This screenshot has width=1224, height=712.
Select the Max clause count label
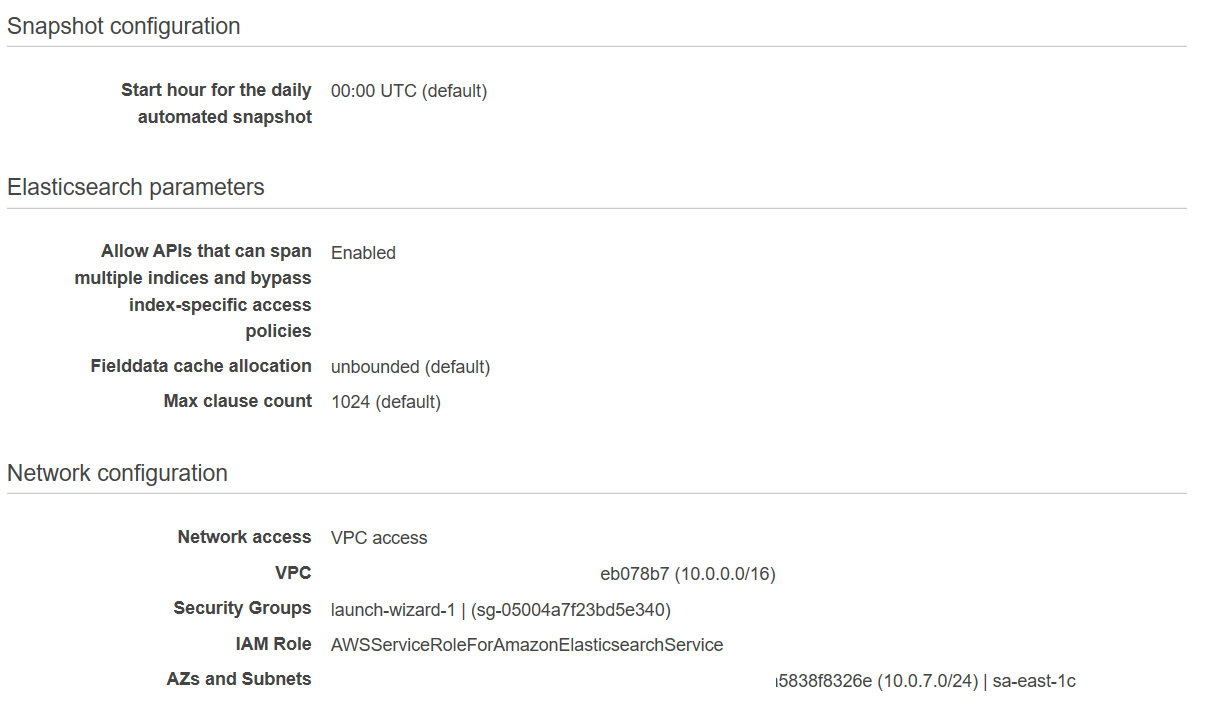(238, 401)
